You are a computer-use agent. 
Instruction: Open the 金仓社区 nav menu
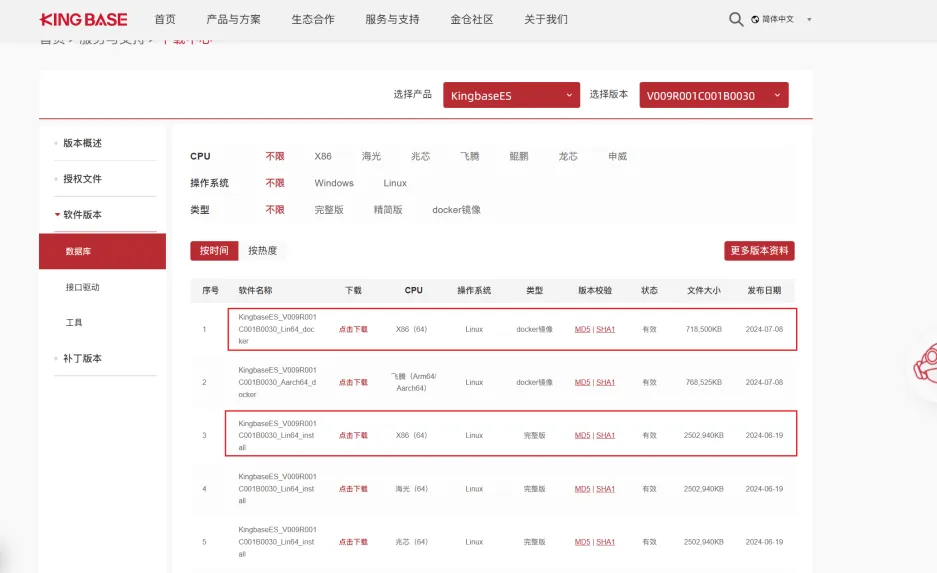point(471,20)
